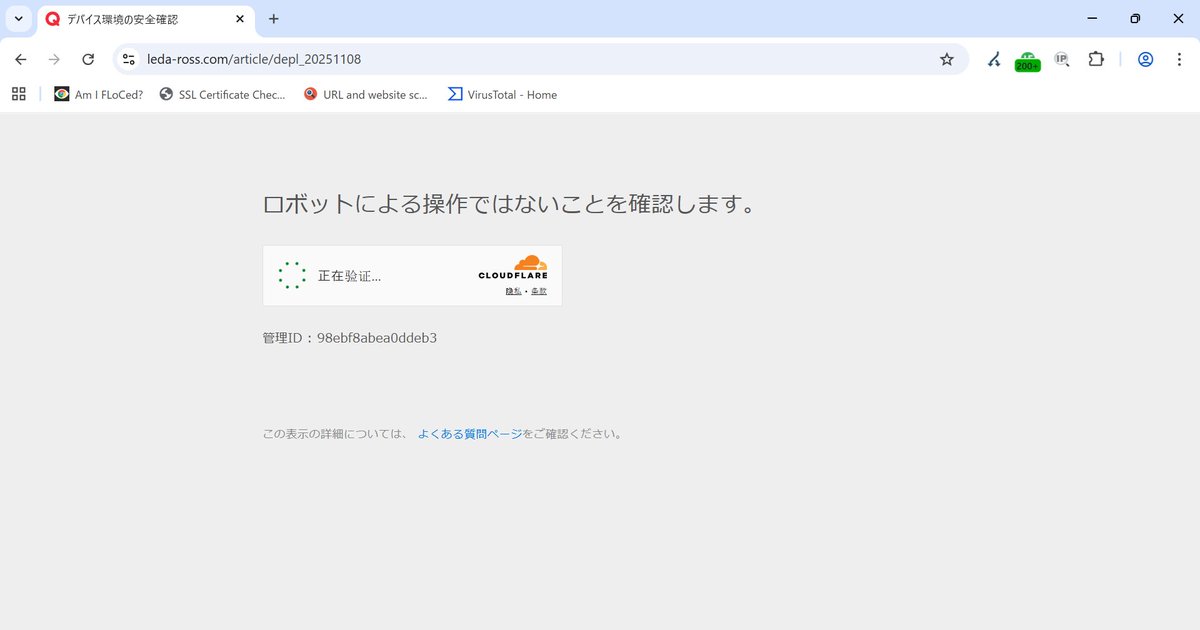
Task: Open Chrome's three-dot menu
Action: coord(1179,59)
